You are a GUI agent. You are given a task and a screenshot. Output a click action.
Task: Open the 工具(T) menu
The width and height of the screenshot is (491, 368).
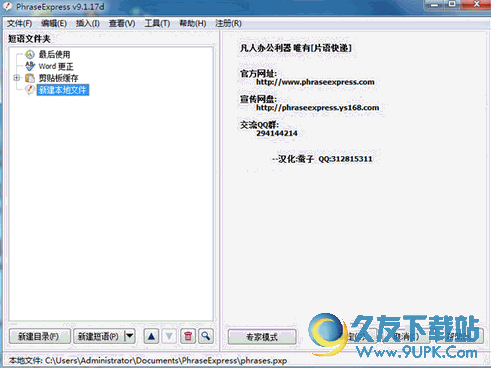157,24
